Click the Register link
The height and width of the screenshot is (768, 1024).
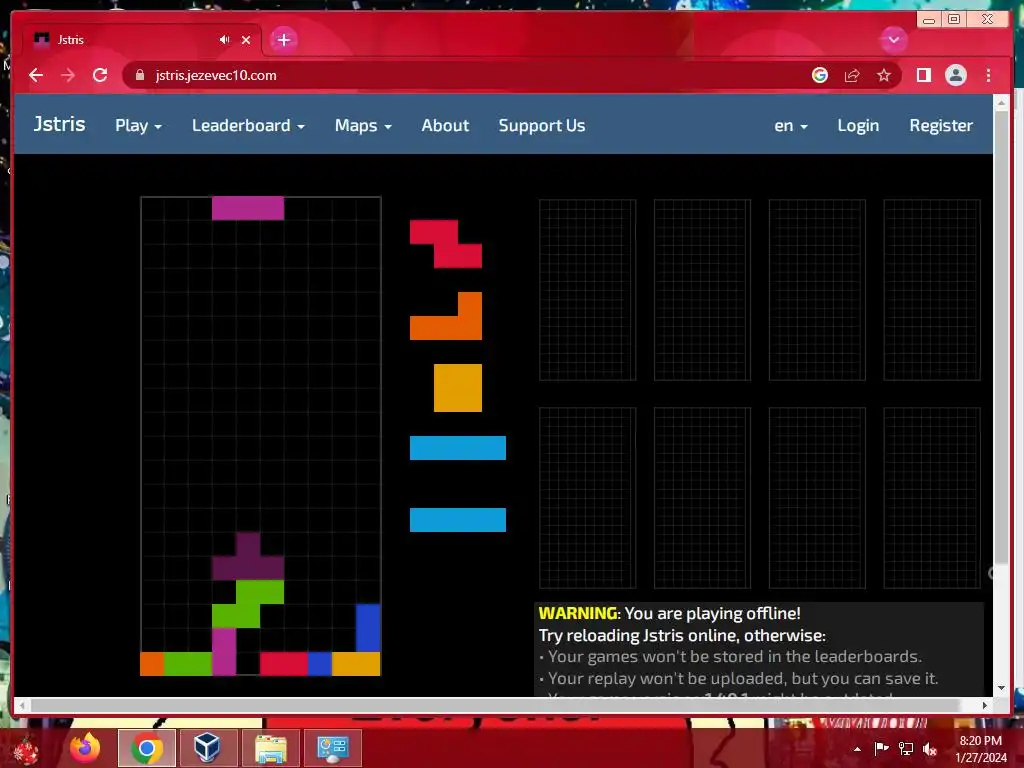(x=940, y=125)
